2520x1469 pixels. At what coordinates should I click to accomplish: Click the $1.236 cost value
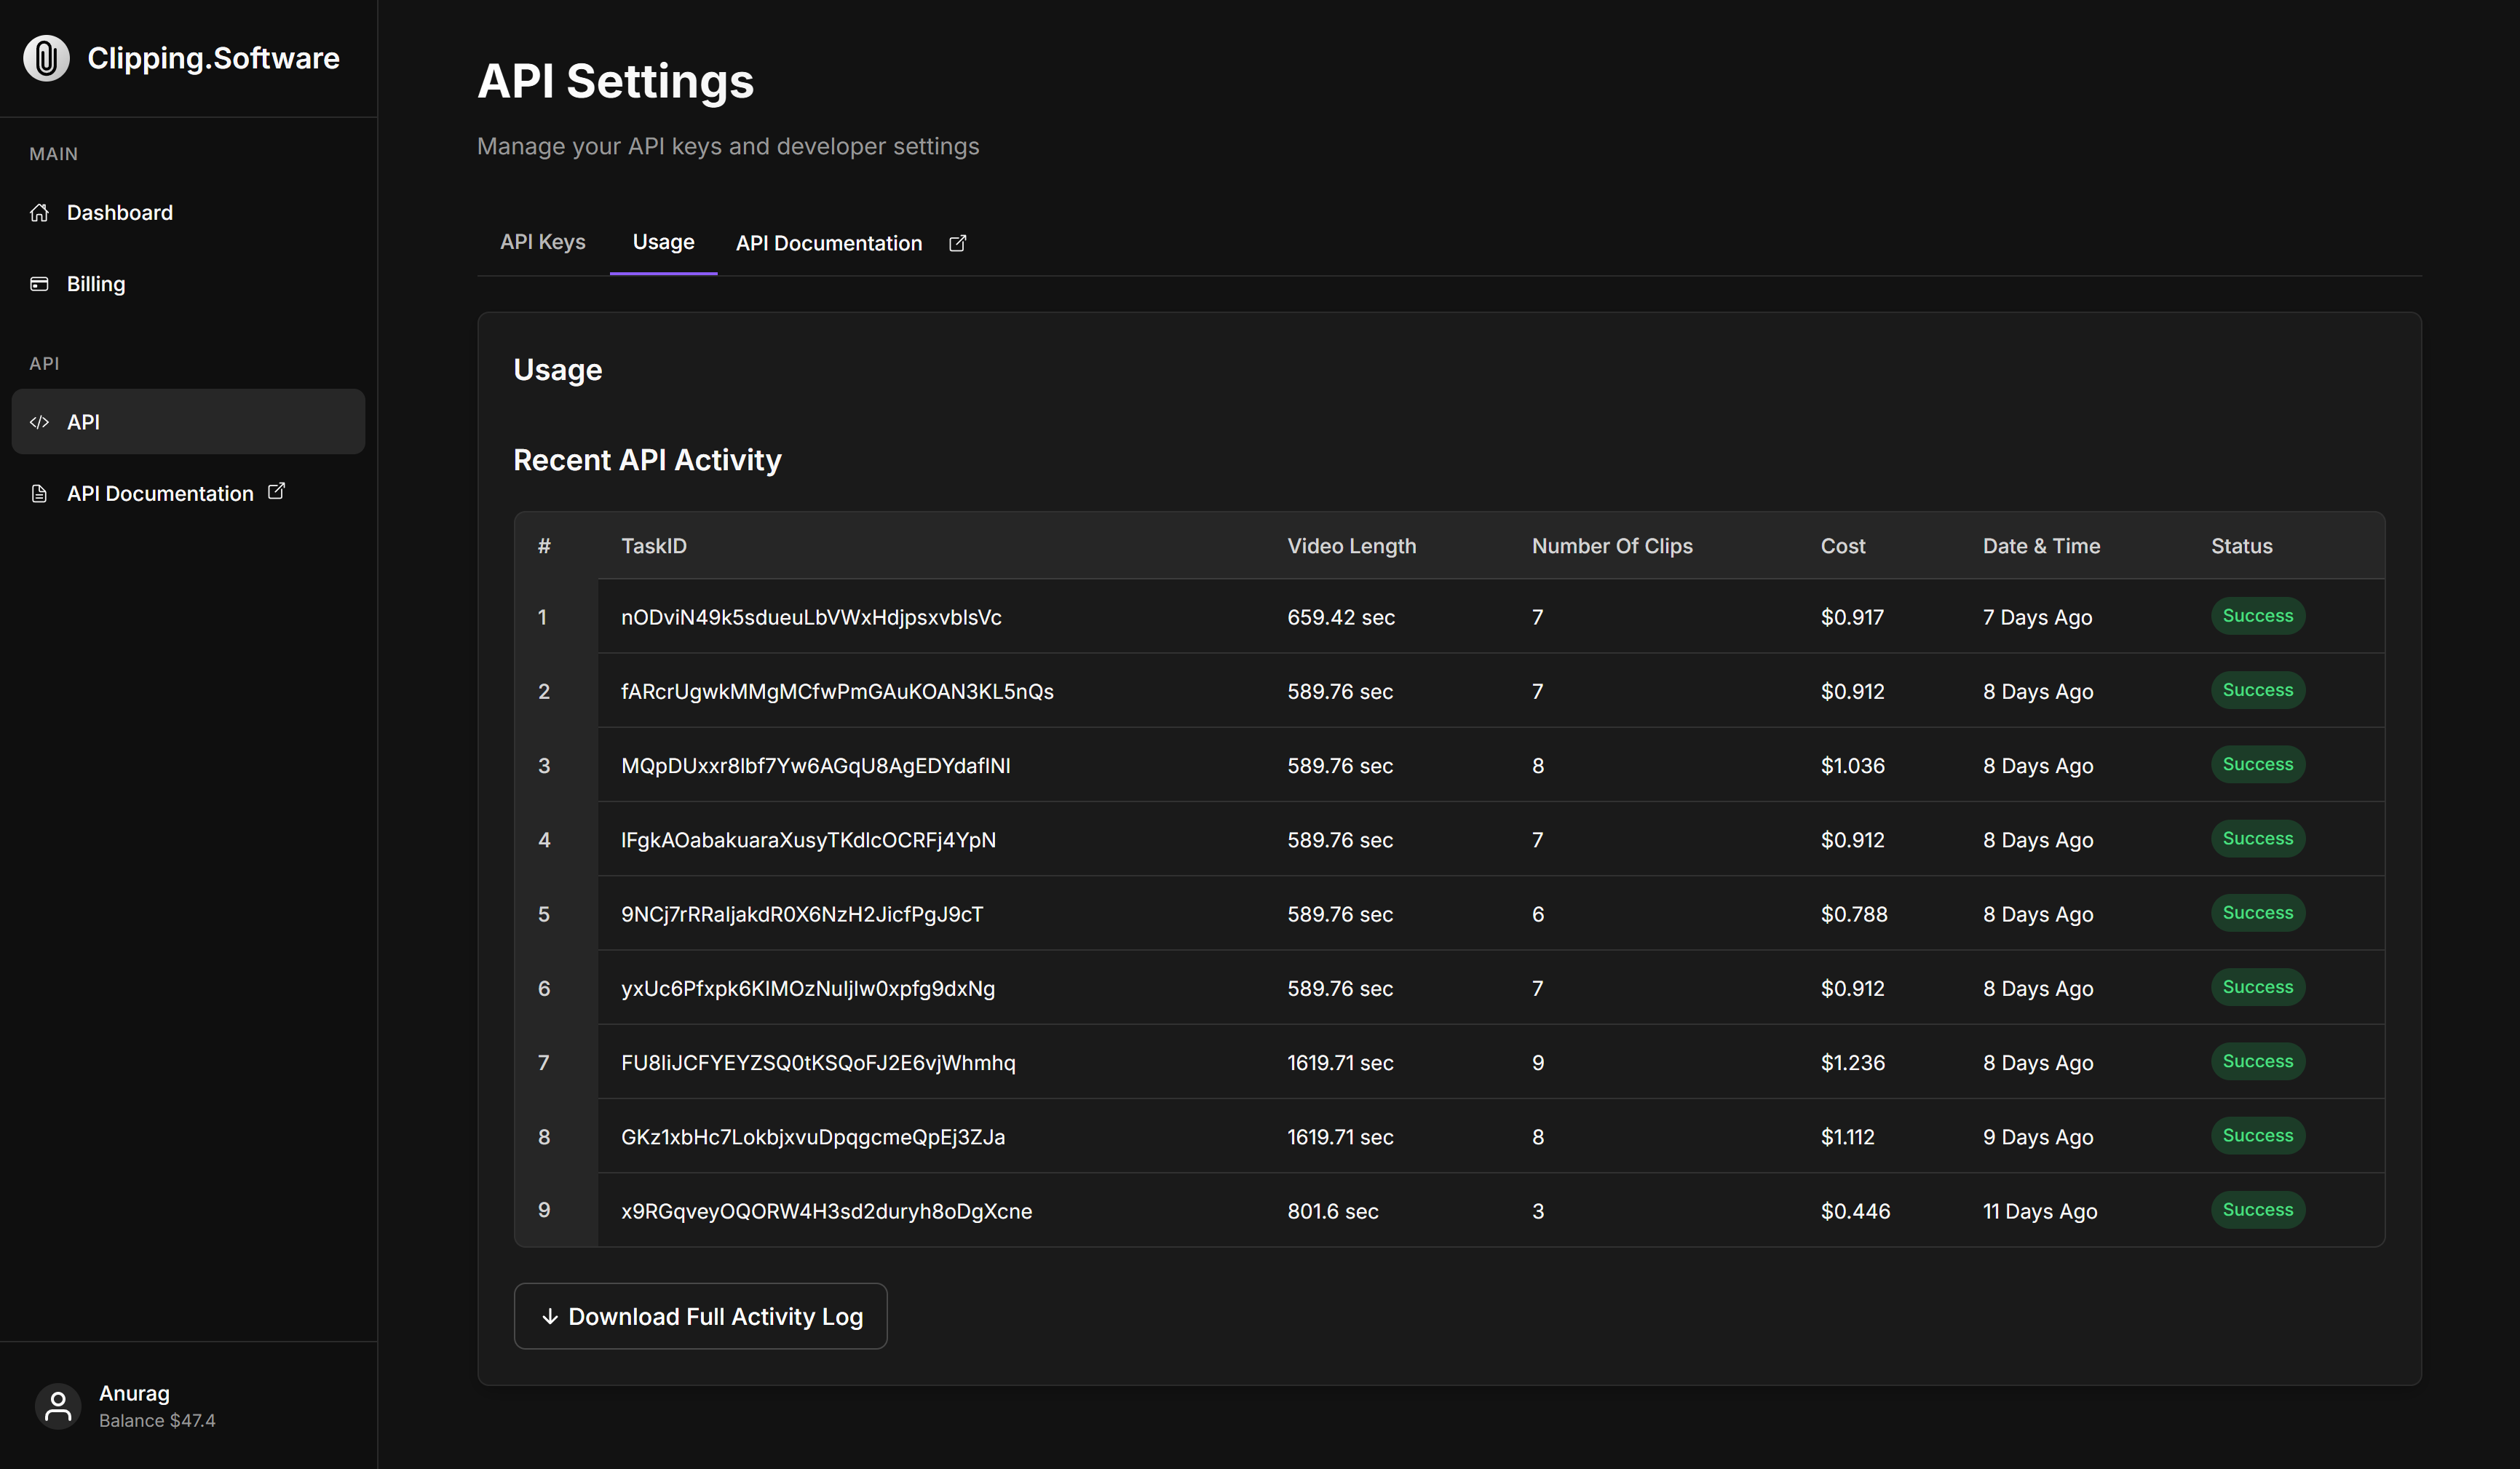coord(1853,1062)
